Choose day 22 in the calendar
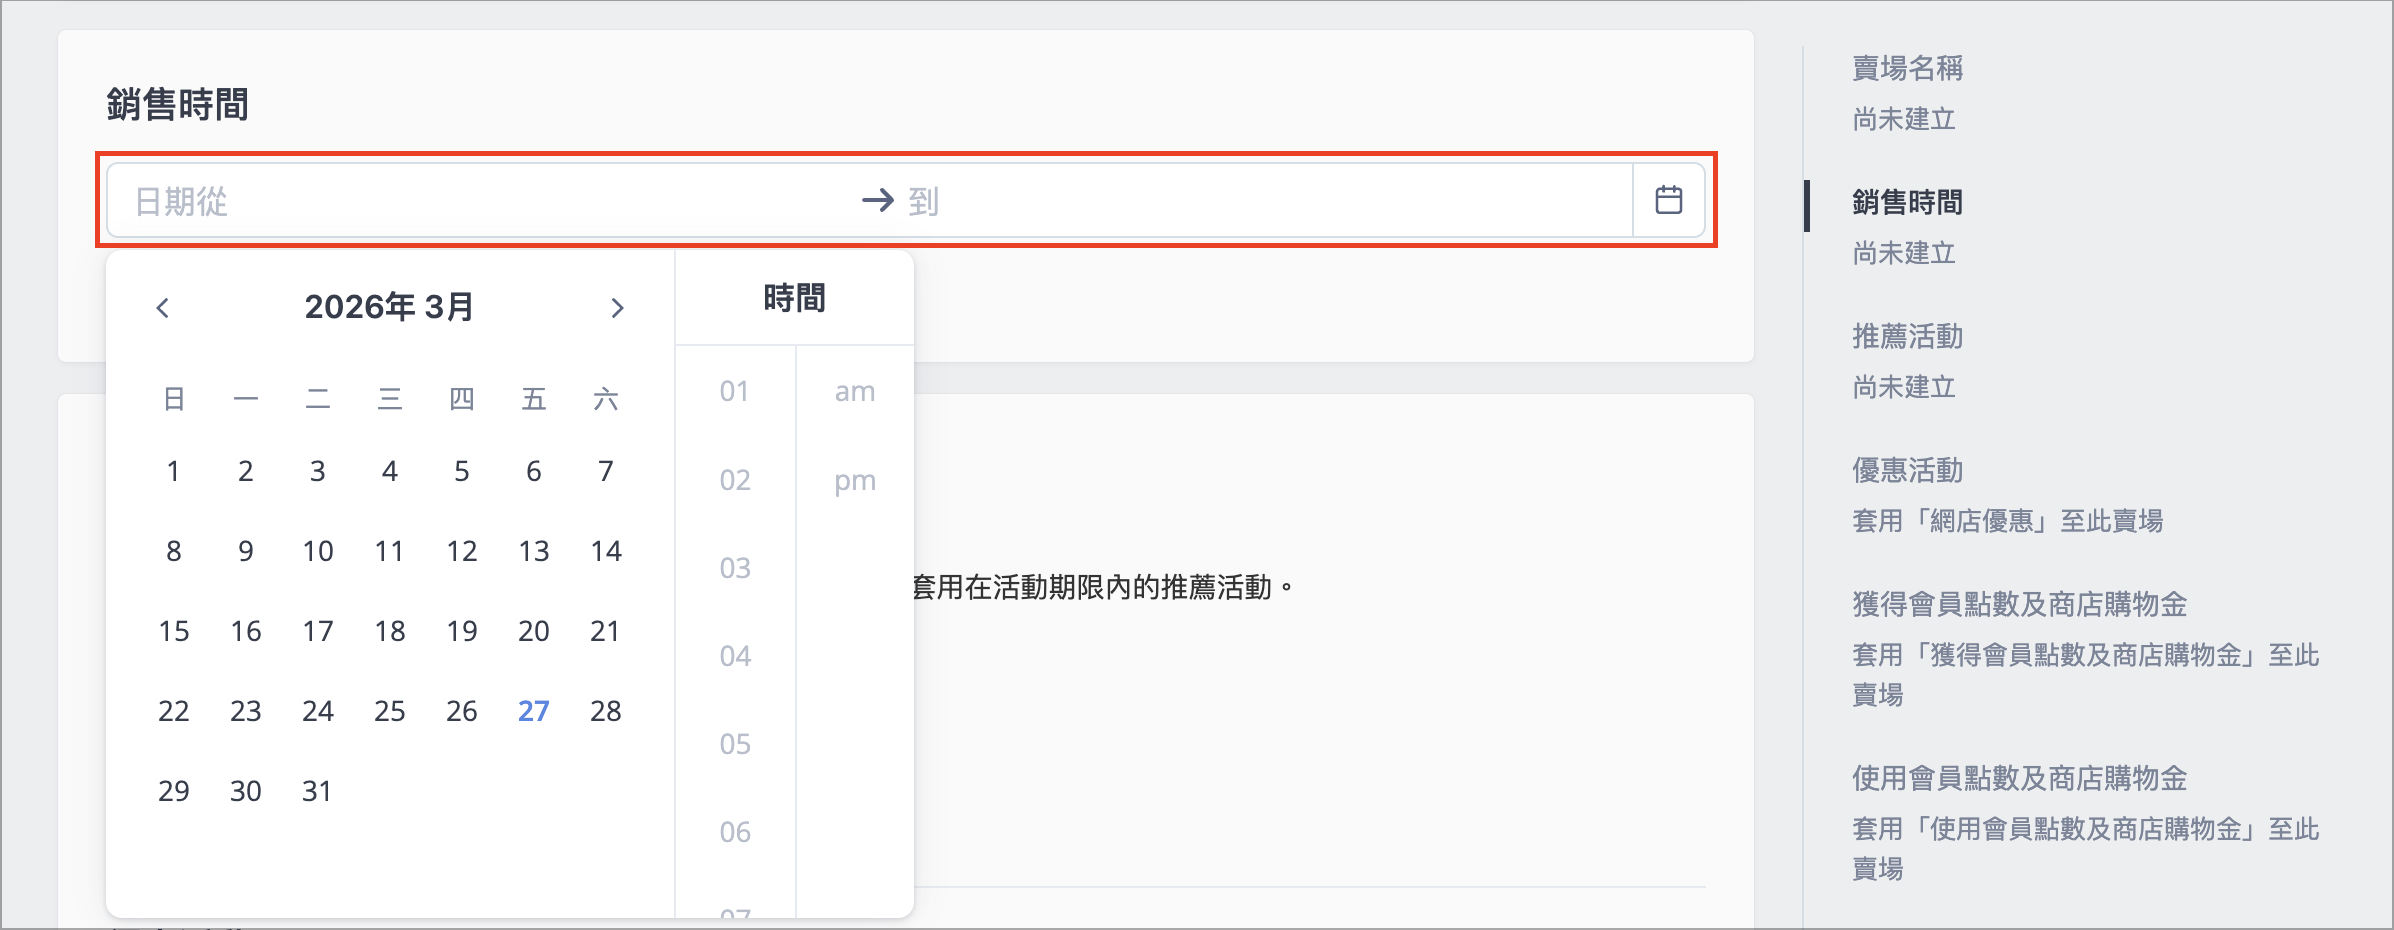The image size is (2394, 930). [174, 711]
